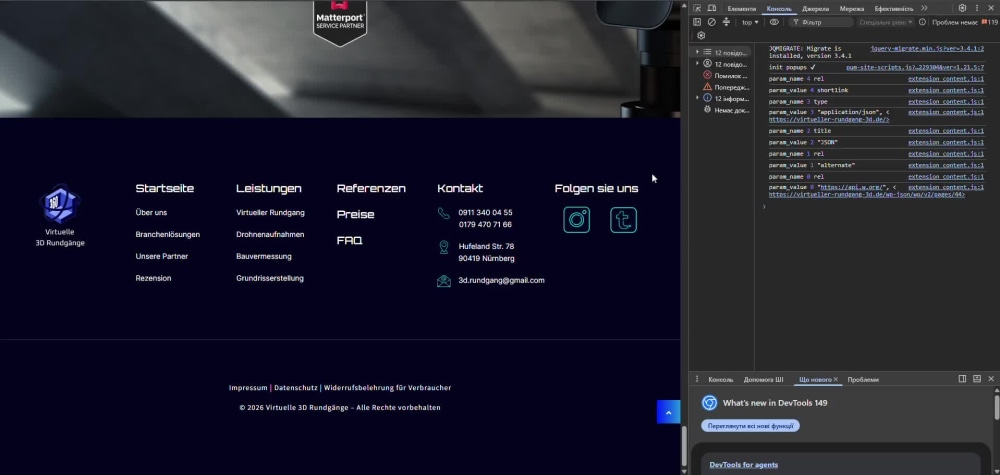Click the Matterport Service Partner badge
The width and height of the screenshot is (1000, 475).
pos(340,23)
